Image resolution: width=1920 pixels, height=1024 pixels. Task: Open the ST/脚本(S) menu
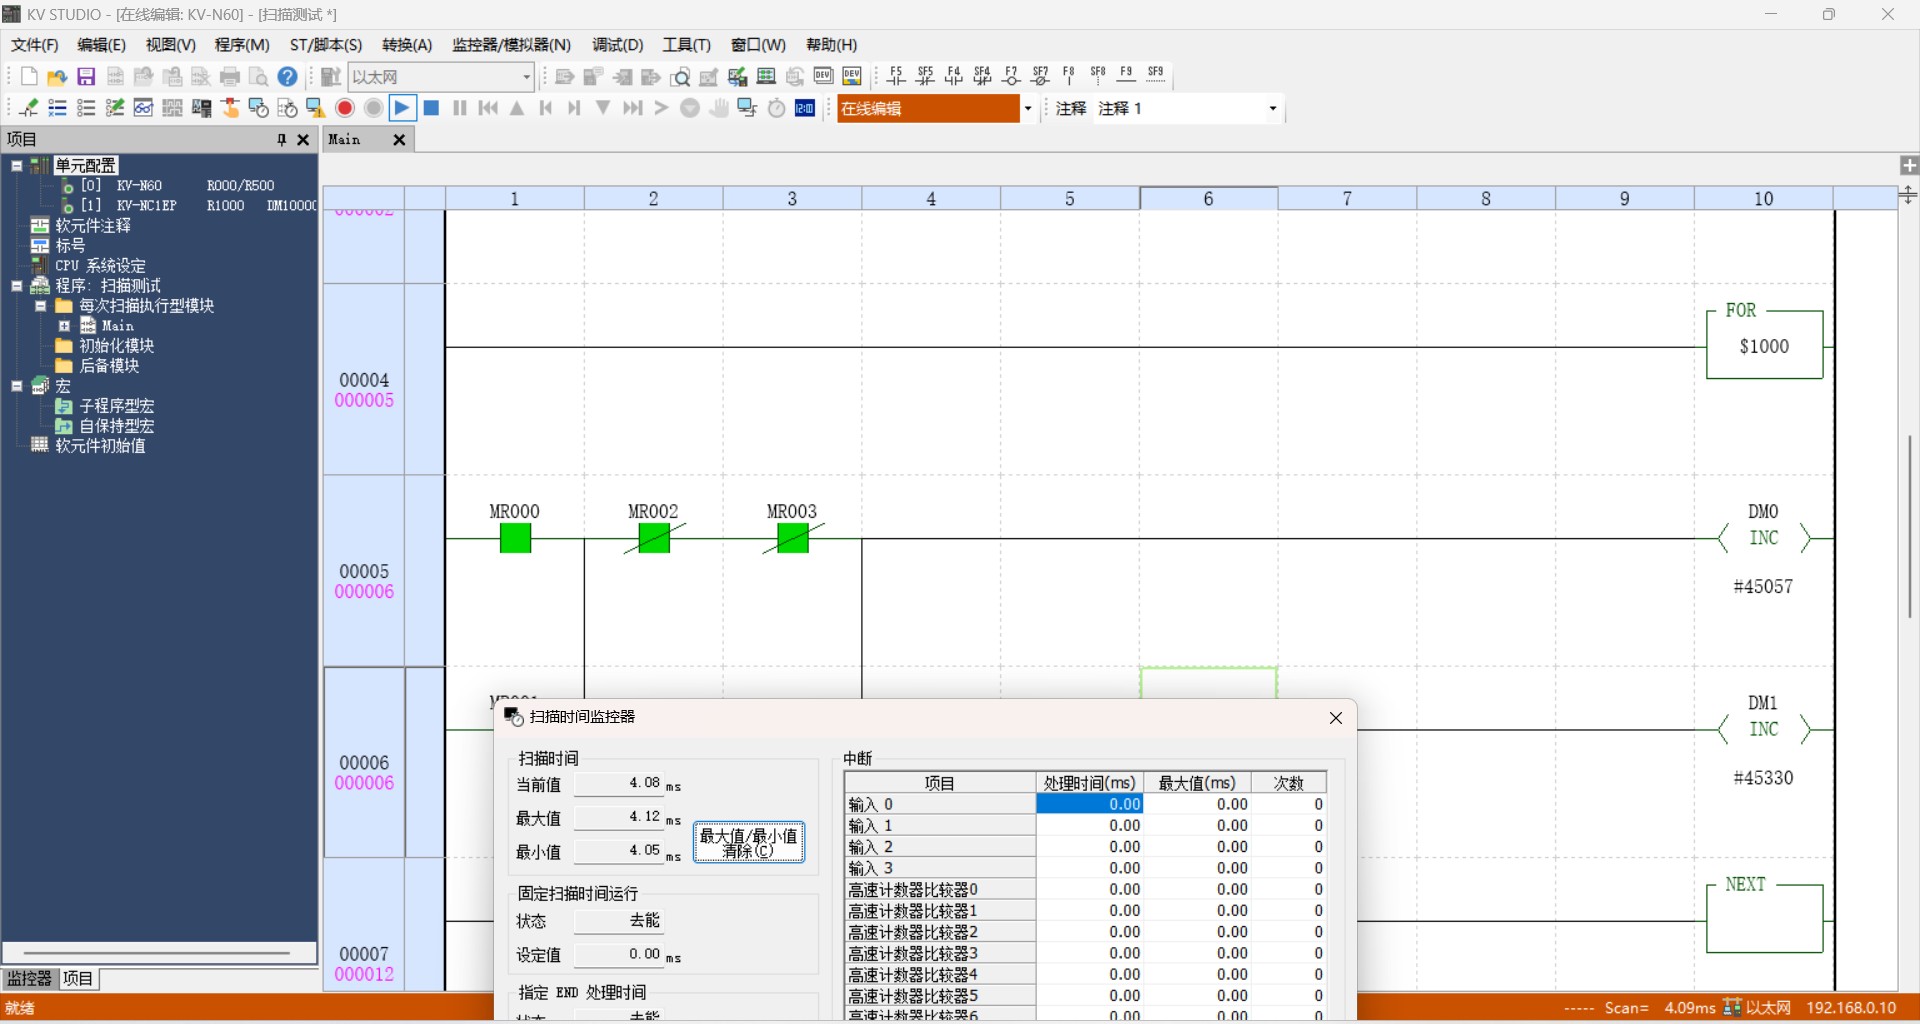pos(326,45)
